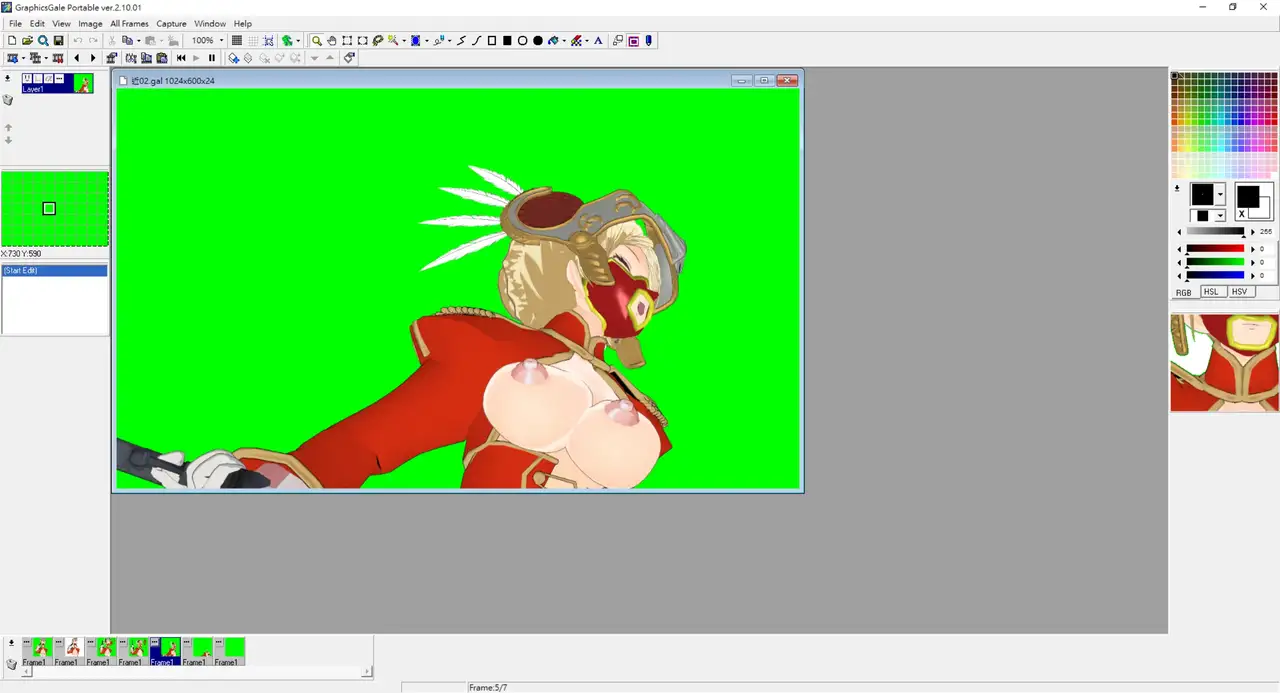This screenshot has width=1280, height=693.
Task: Select the Filled ellipse tool
Action: pos(537,41)
